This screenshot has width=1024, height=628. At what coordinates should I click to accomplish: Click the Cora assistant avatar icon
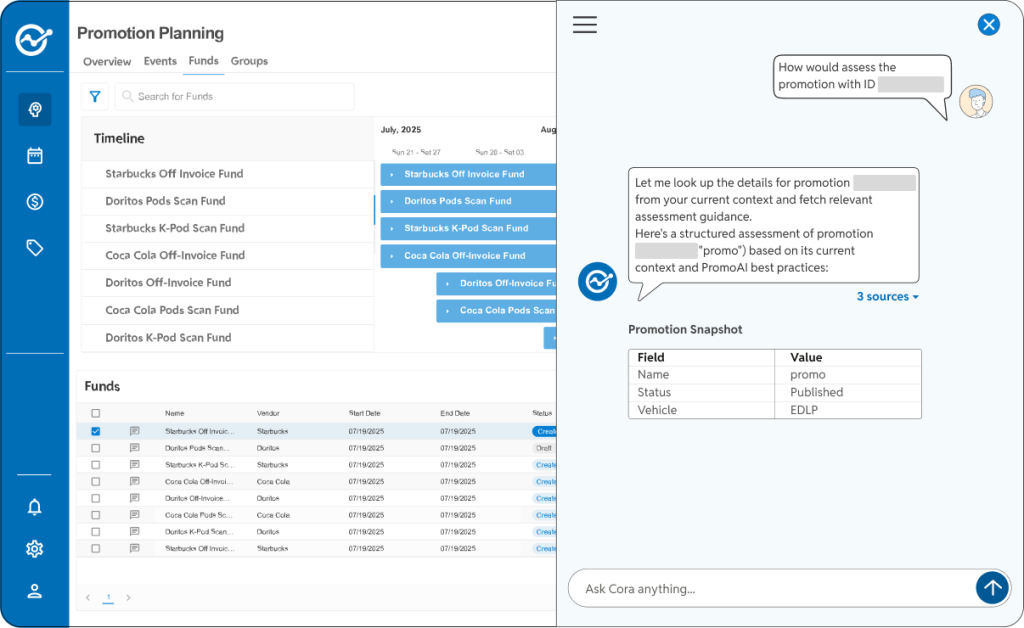pos(597,281)
